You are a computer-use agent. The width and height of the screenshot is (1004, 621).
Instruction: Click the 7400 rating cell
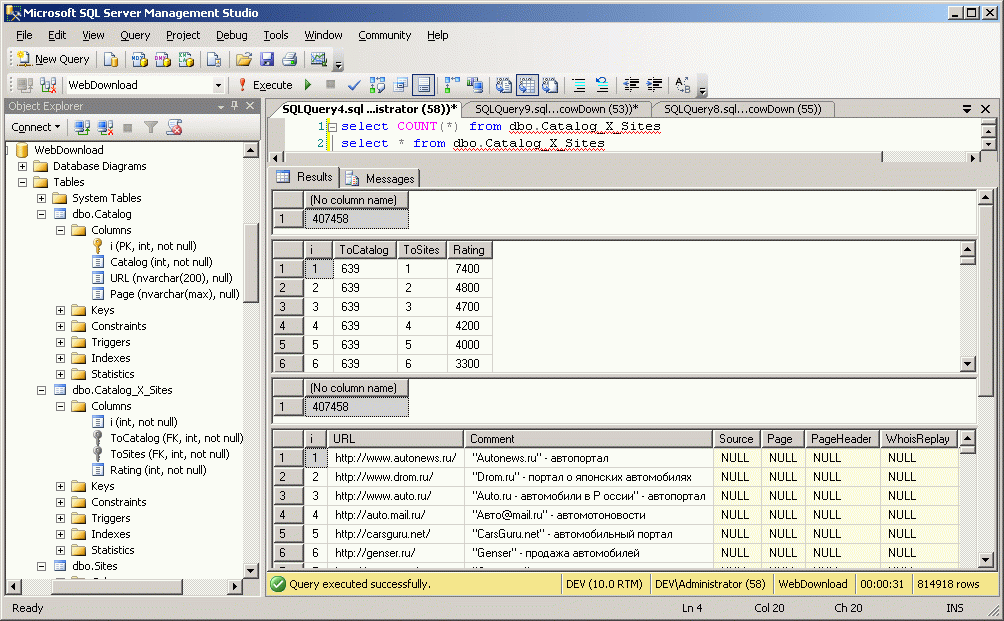click(x=469, y=269)
